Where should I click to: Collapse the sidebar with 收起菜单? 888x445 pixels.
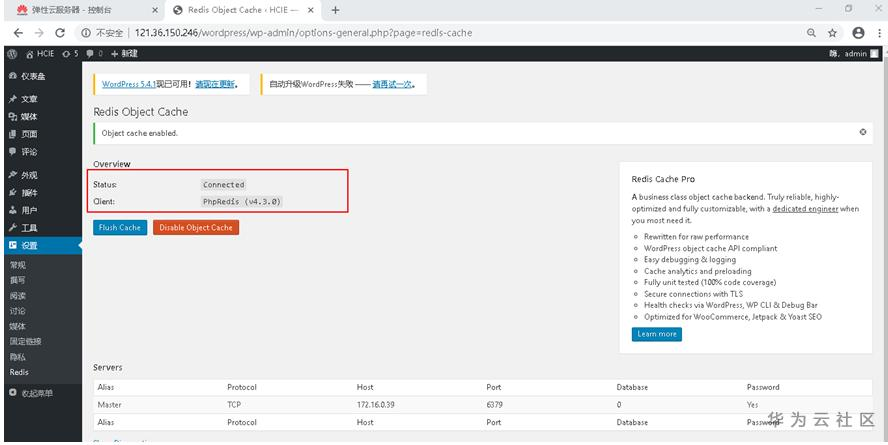tap(31, 393)
